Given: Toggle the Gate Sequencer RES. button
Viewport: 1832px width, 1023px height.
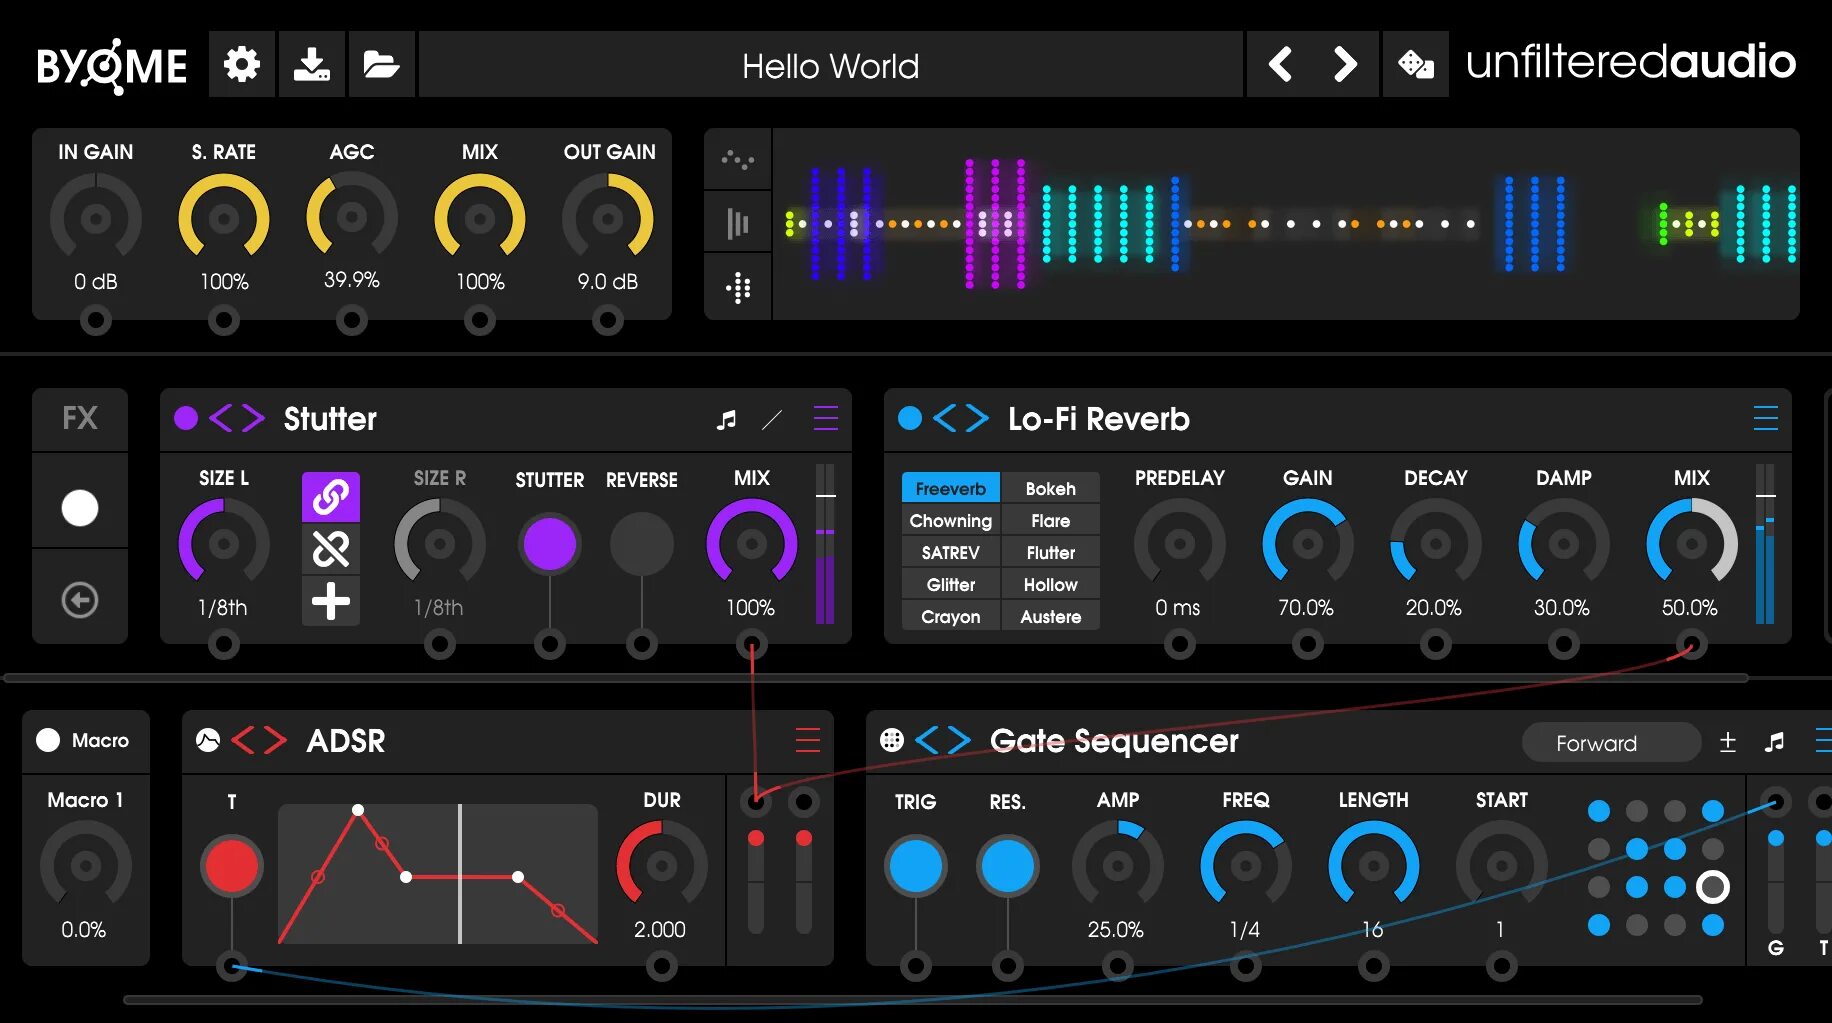Looking at the screenshot, I should pyautogui.click(x=1008, y=865).
